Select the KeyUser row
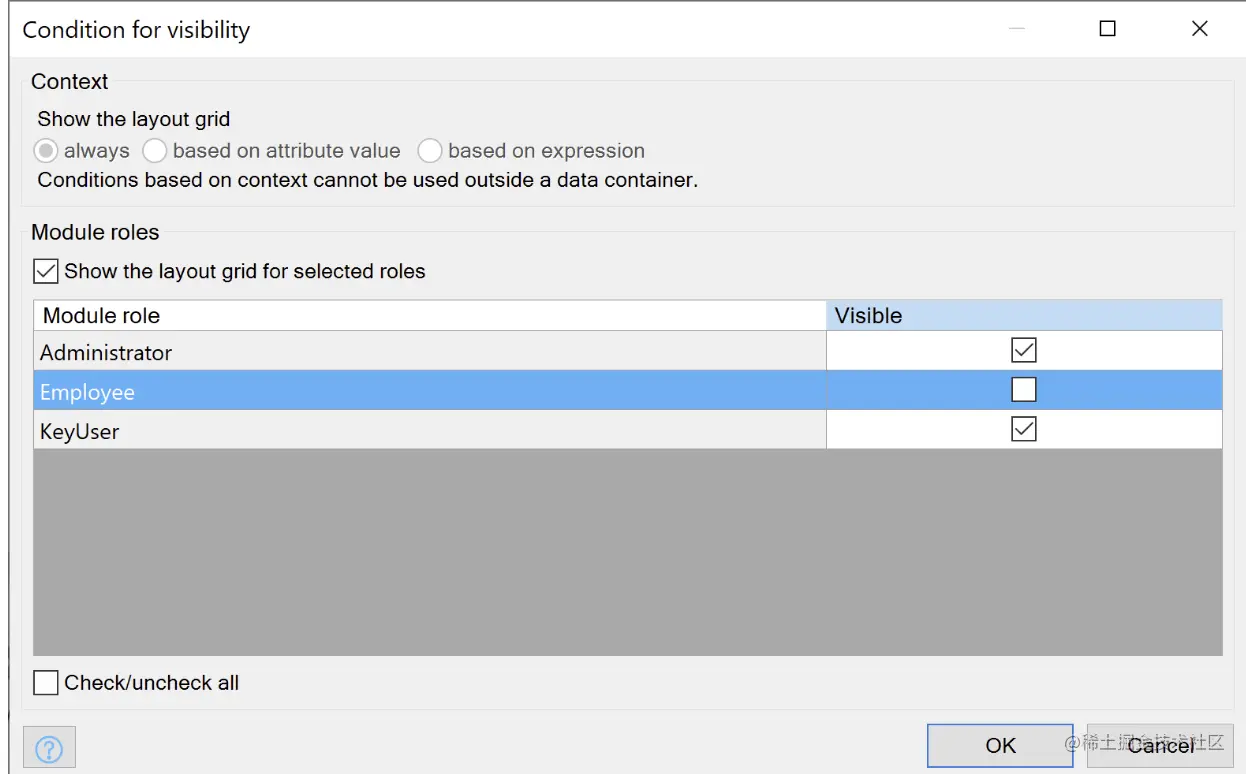The height and width of the screenshot is (774, 1246). coord(430,431)
